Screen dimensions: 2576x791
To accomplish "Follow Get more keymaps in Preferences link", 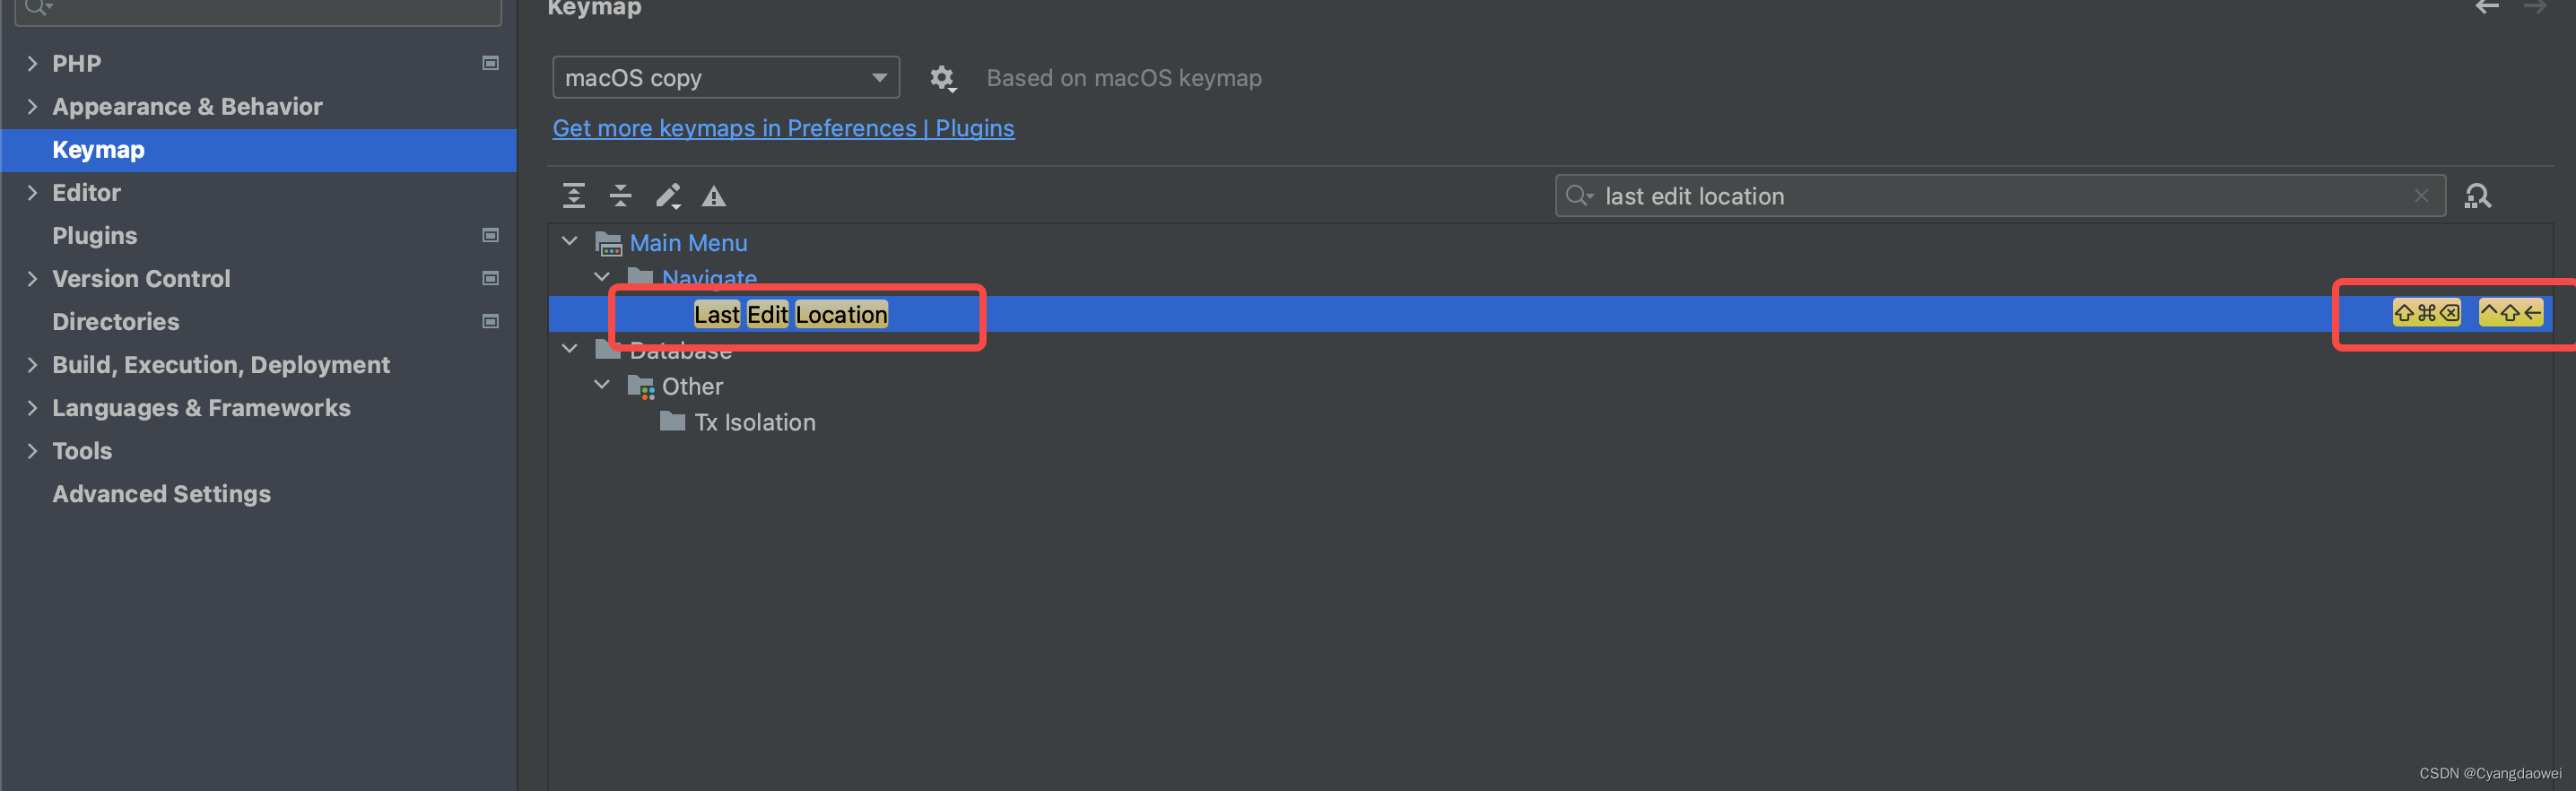I will [x=783, y=128].
